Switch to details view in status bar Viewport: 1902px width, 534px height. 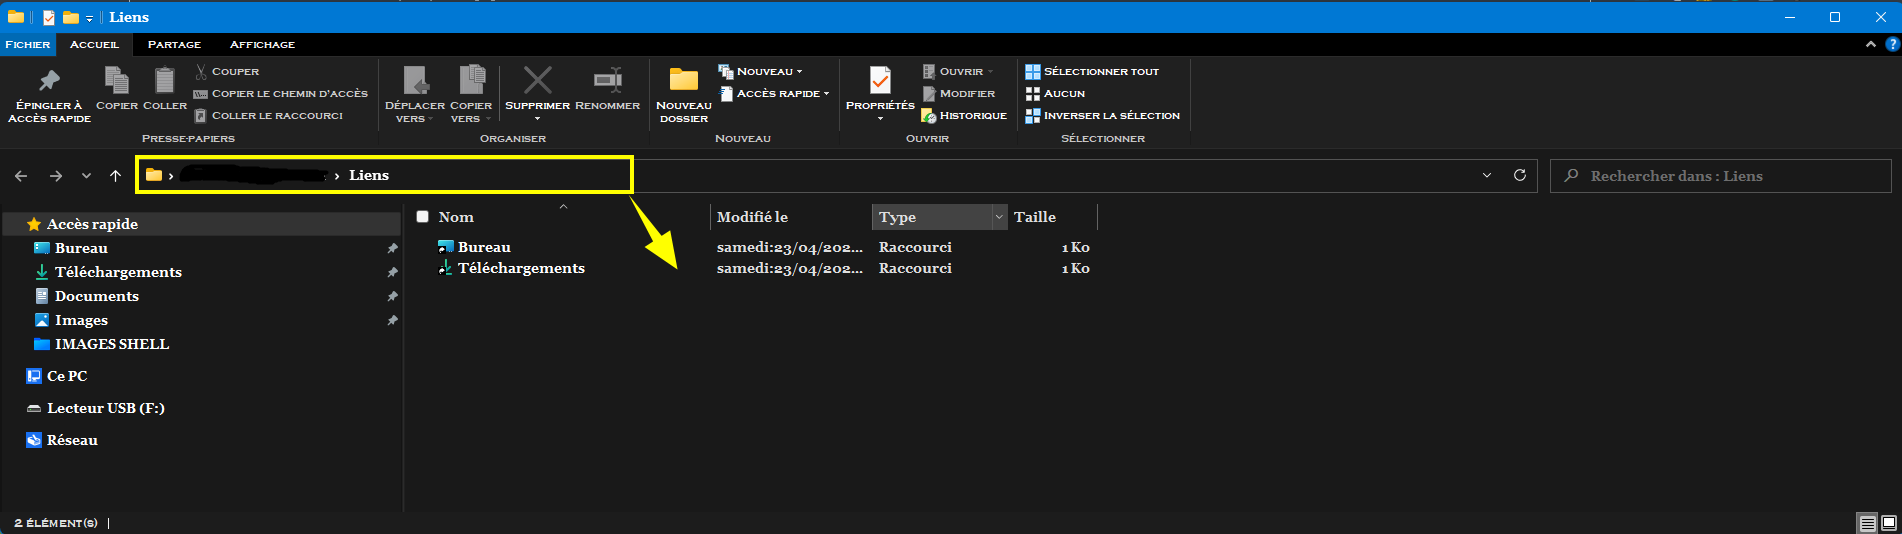point(1867,523)
